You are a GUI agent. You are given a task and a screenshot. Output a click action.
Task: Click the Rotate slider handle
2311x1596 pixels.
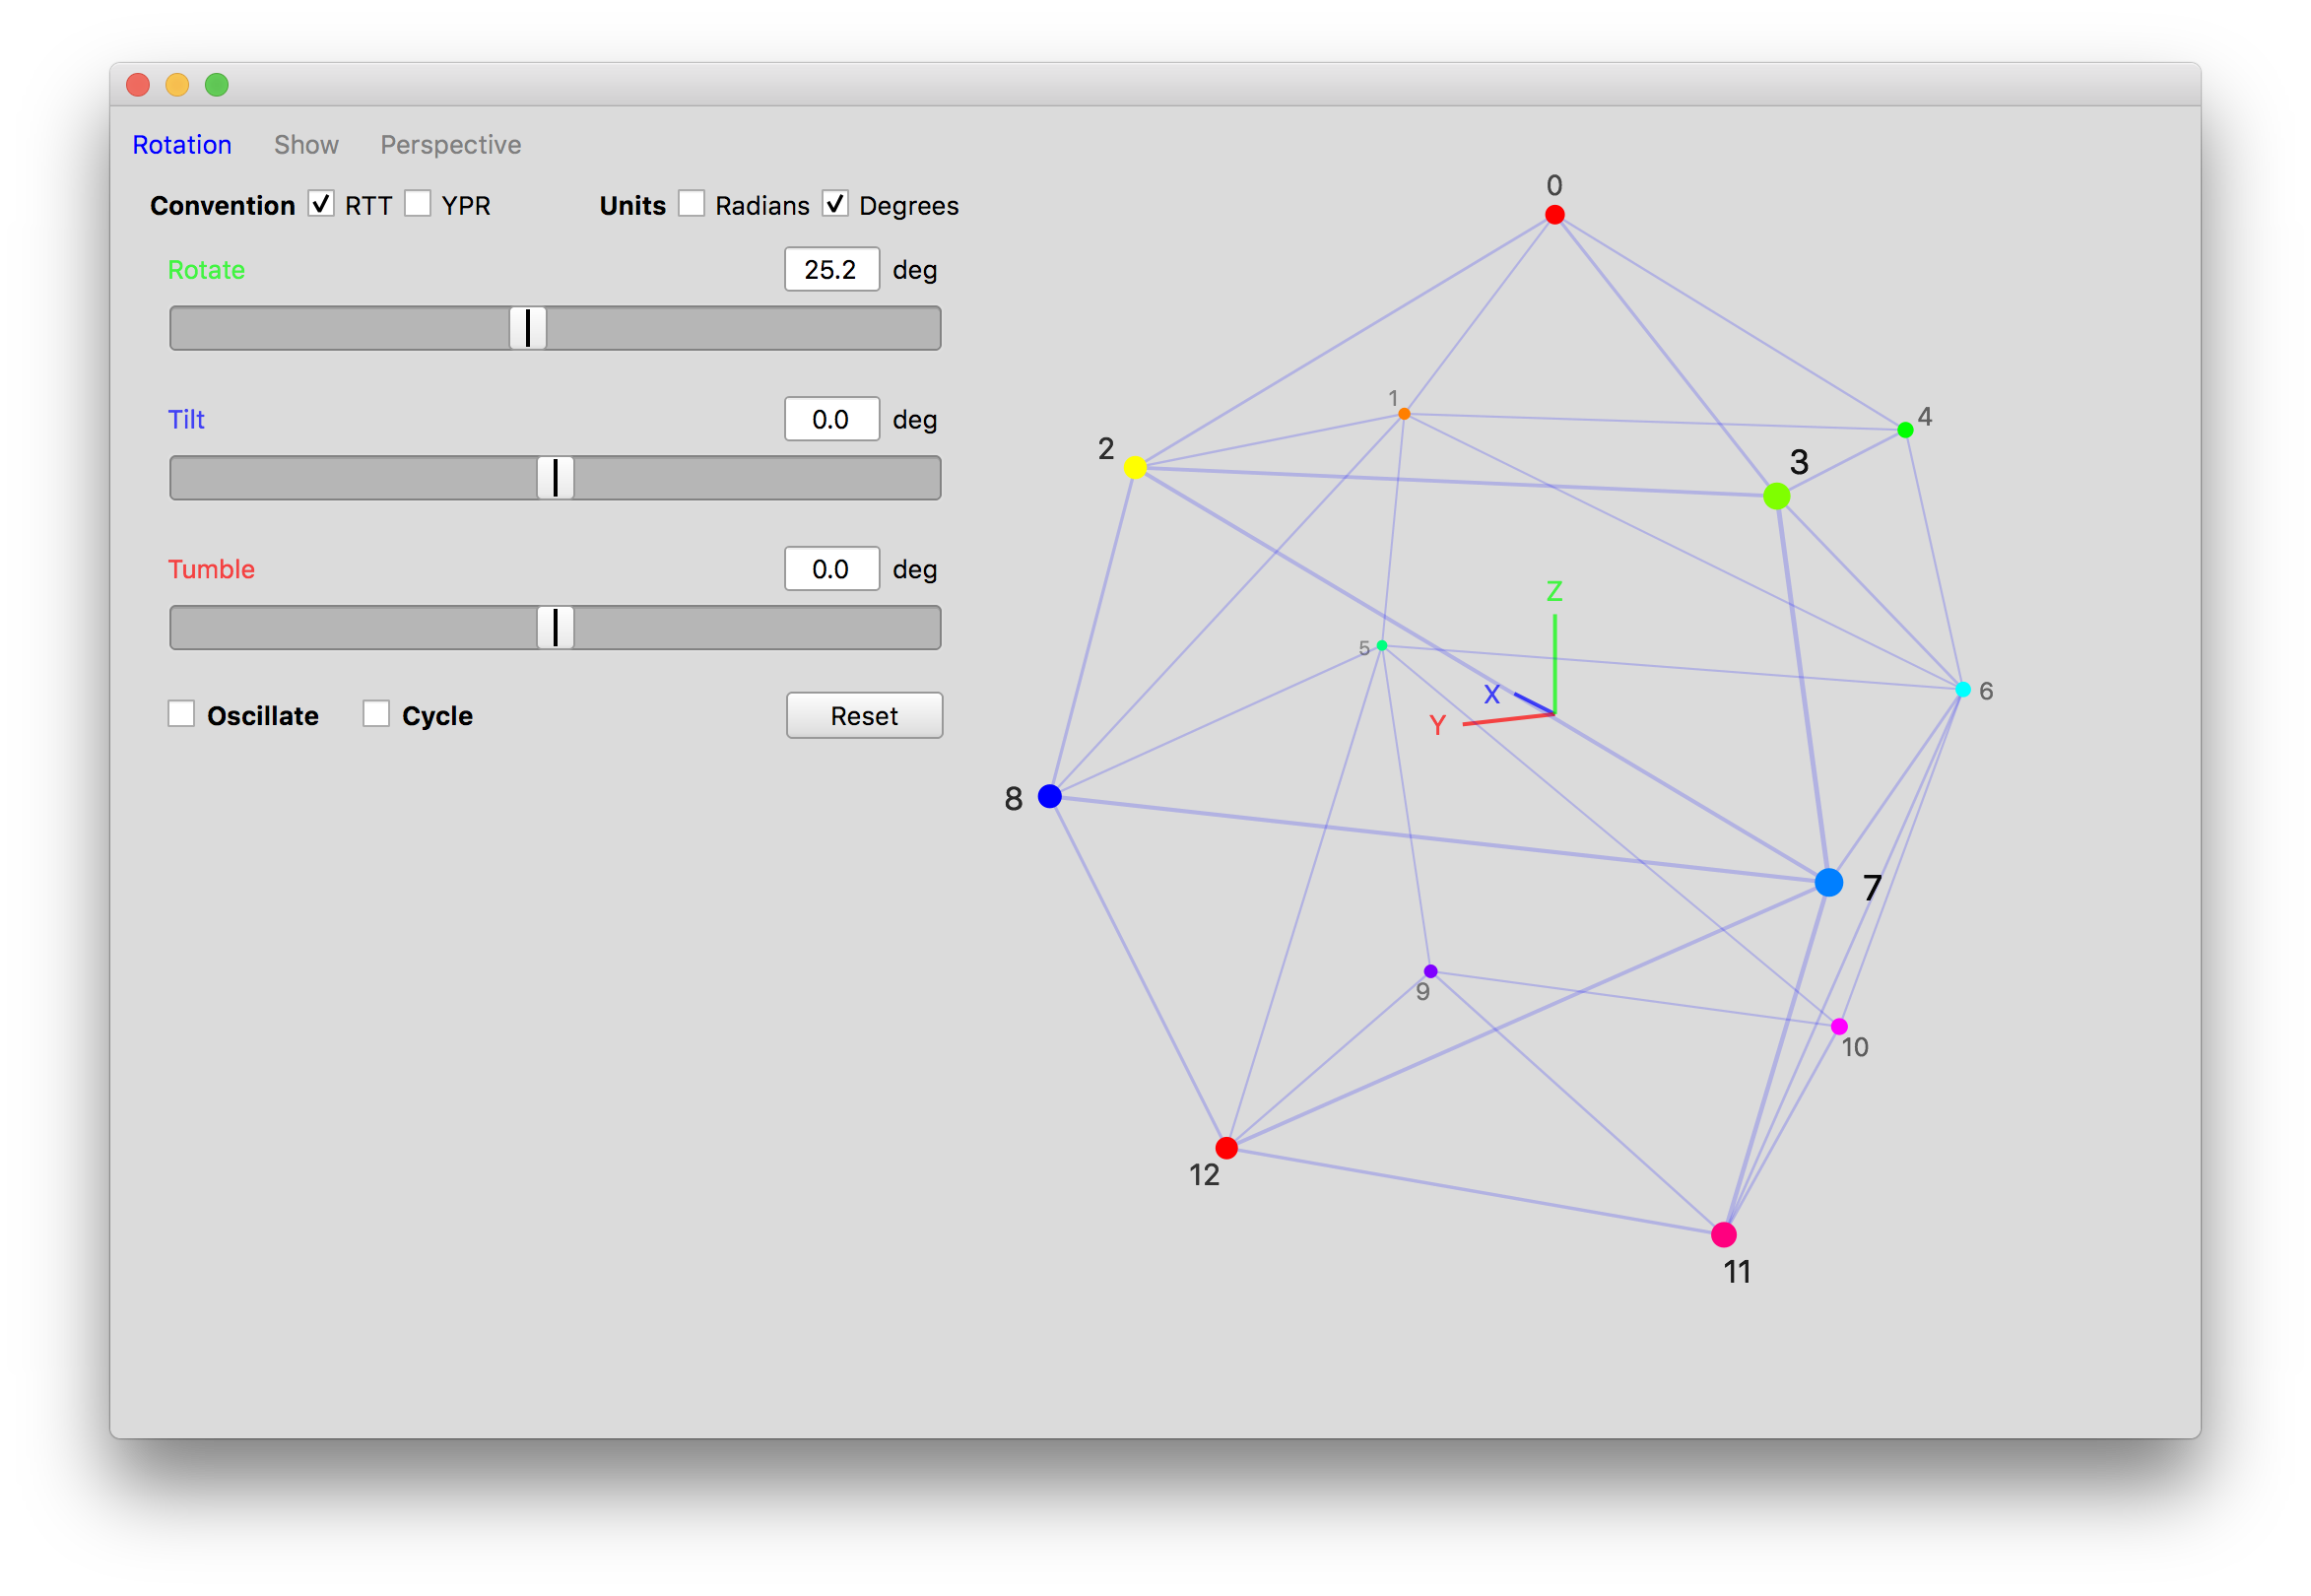pyautogui.click(x=527, y=328)
